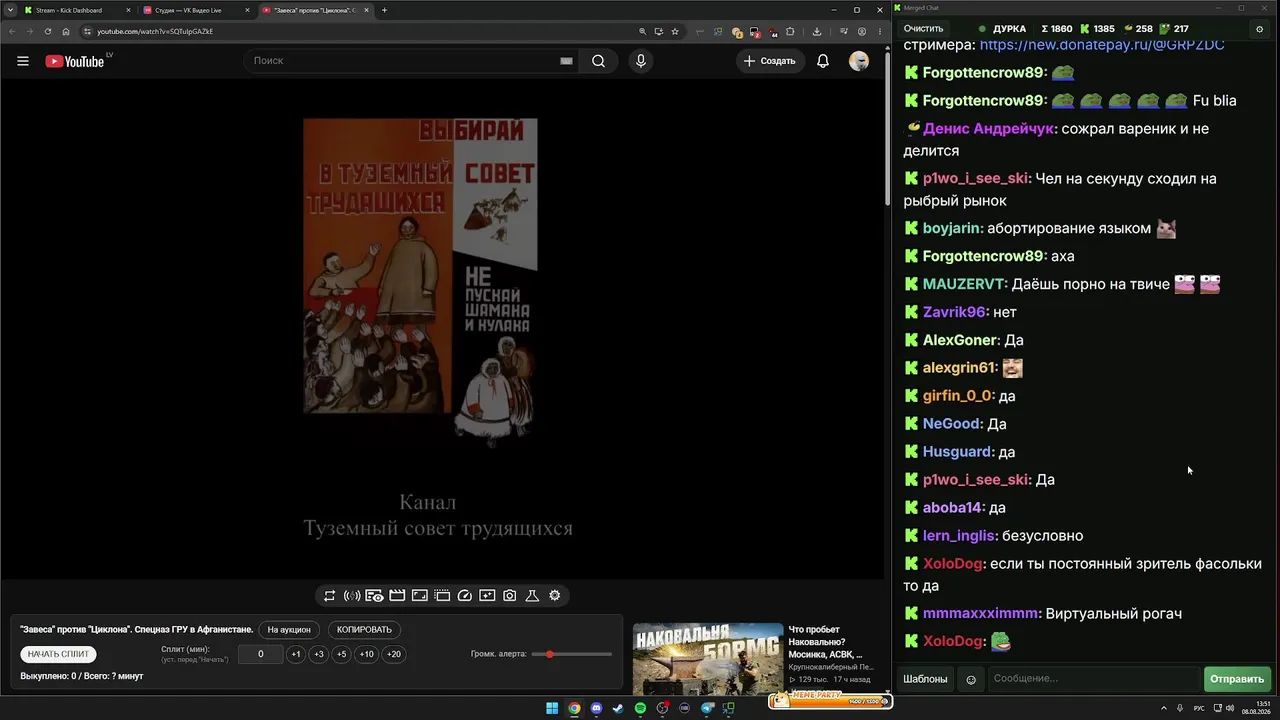Image resolution: width=1280 pixels, height=720 pixels.
Task: Click the Сообщение message input field
Action: (1093, 679)
